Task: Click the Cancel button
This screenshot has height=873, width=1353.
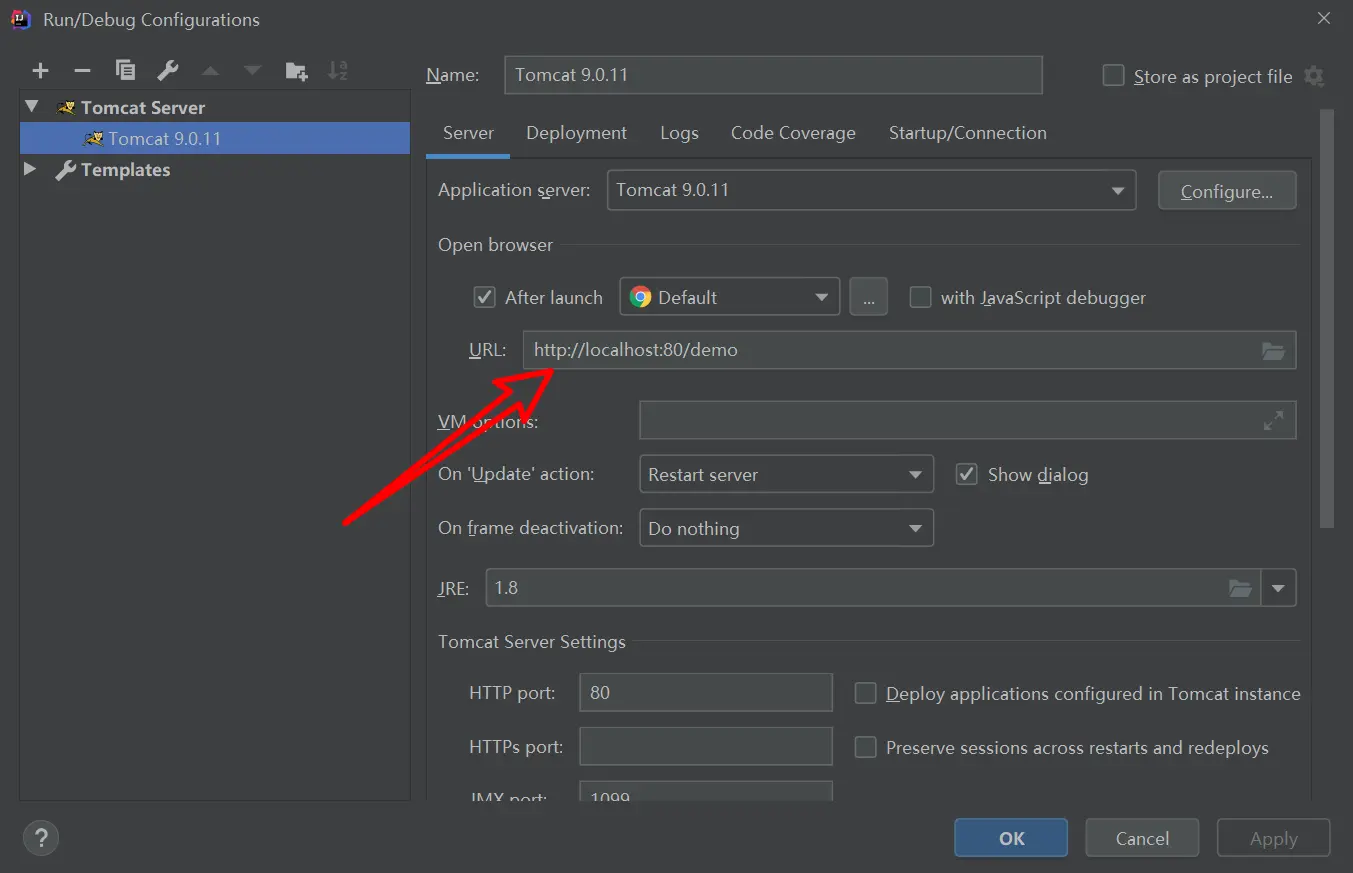Action: (1142, 838)
